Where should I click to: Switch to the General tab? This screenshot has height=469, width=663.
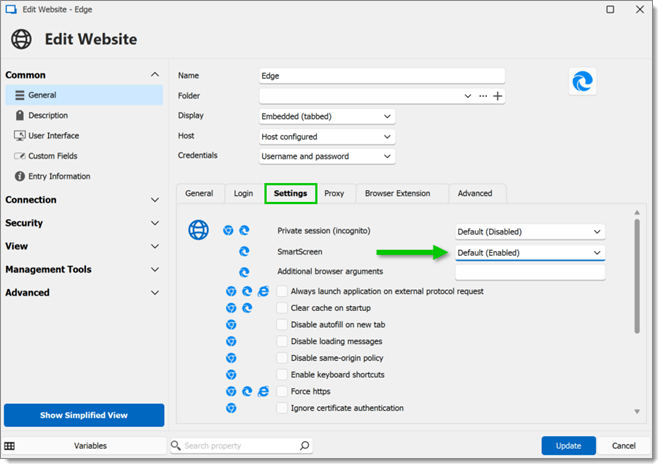point(199,193)
